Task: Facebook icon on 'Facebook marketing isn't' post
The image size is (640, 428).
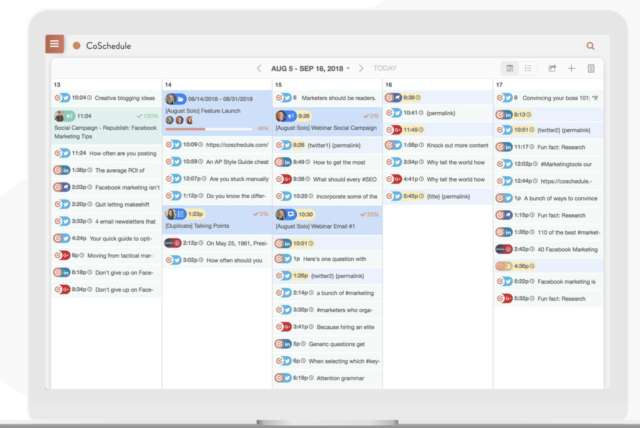Action: (66, 187)
